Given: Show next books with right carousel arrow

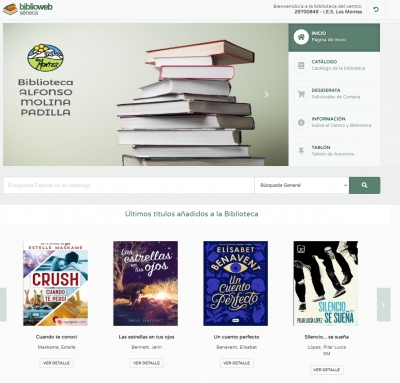Looking at the screenshot, I should 383,304.
